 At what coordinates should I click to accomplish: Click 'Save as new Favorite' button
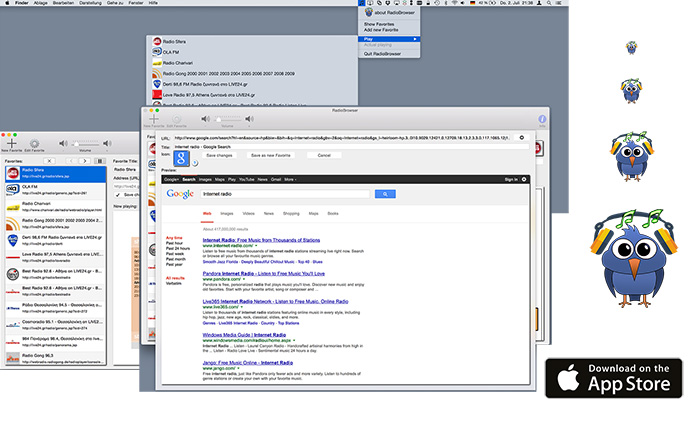click(x=271, y=155)
